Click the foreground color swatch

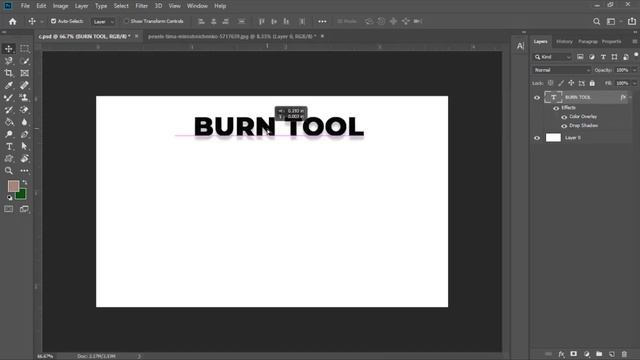point(13,186)
